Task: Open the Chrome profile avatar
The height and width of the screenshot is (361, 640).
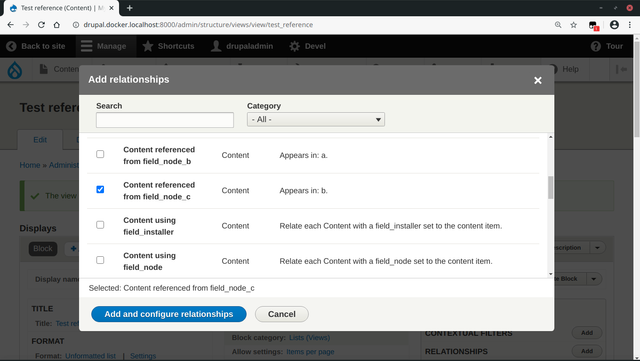Action: (614, 25)
